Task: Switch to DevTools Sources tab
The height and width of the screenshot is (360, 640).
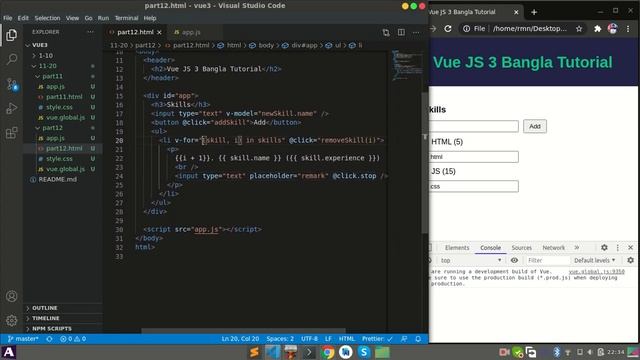Action: [521, 247]
